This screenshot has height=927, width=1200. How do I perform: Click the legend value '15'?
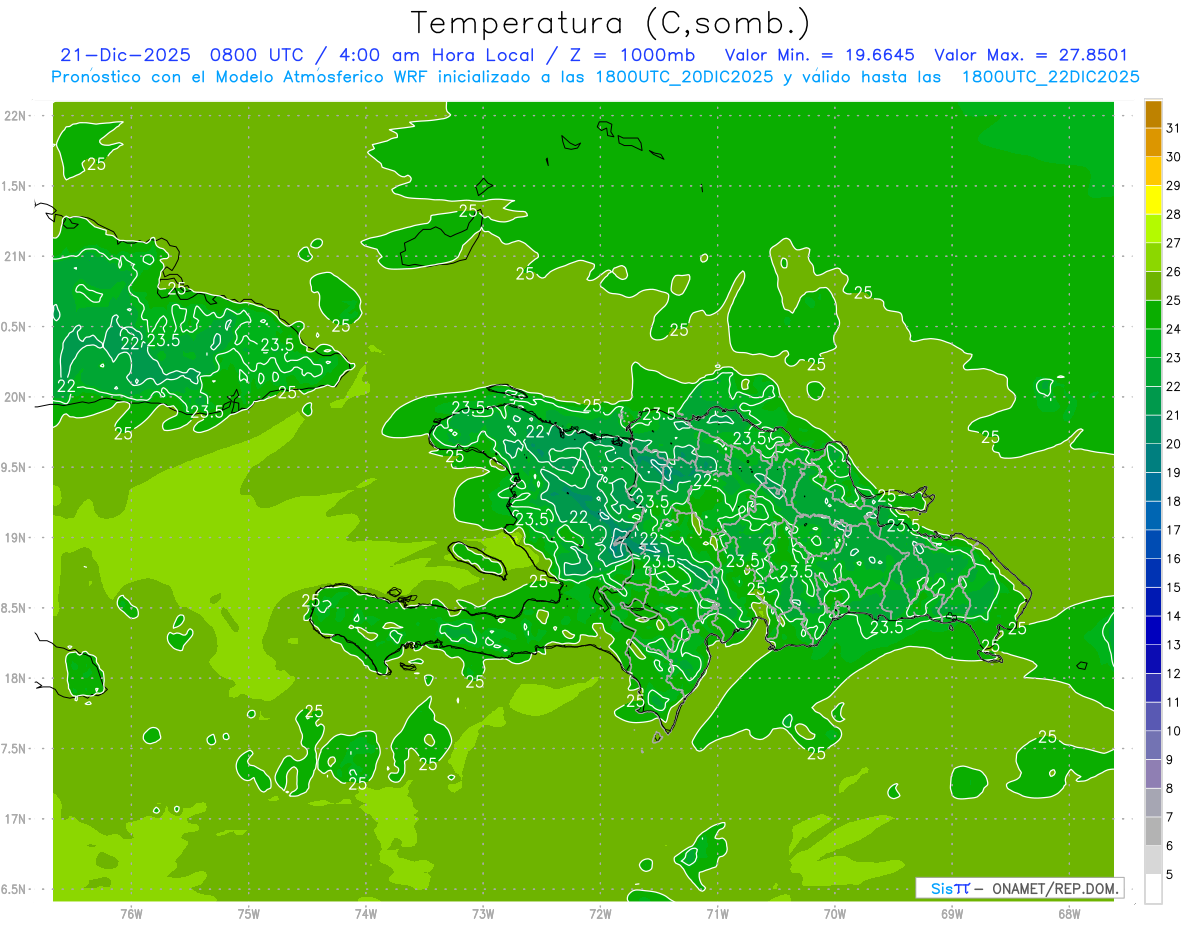click(1174, 588)
